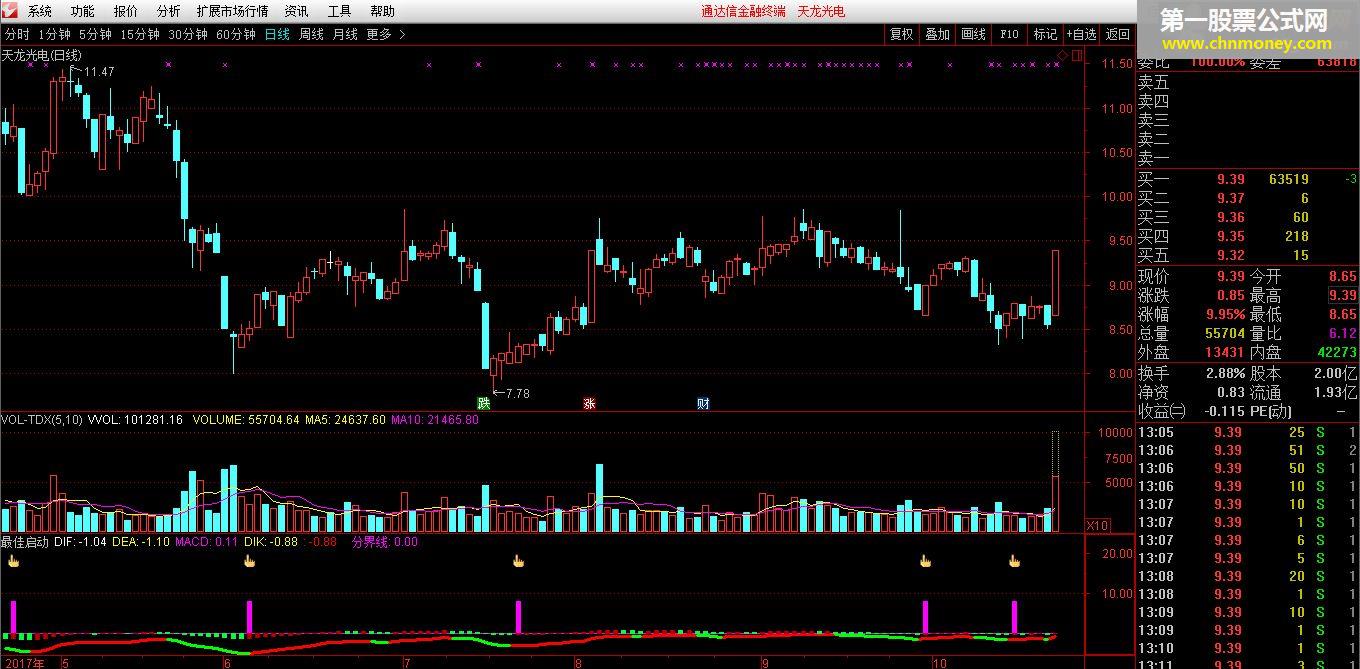Select the 30分钟 period tab
This screenshot has height=669, width=1360.
pyautogui.click(x=188, y=34)
